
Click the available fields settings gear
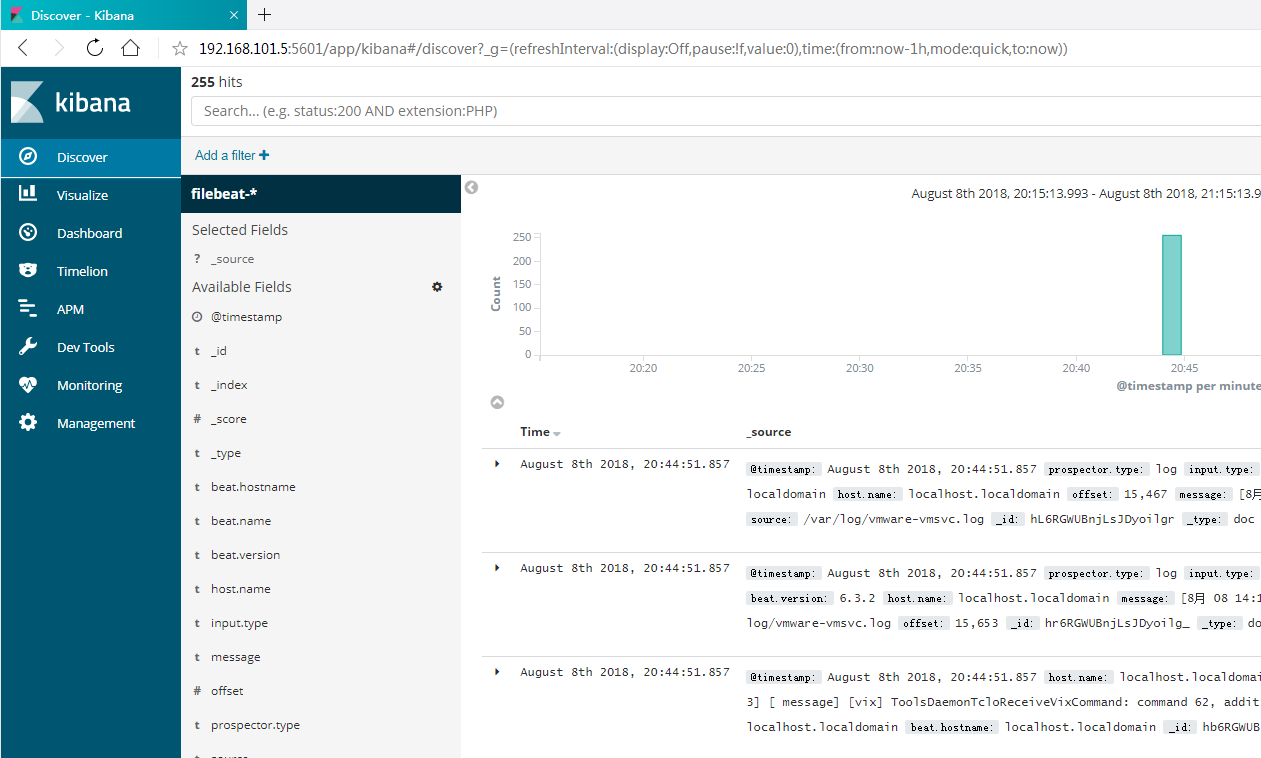437,287
